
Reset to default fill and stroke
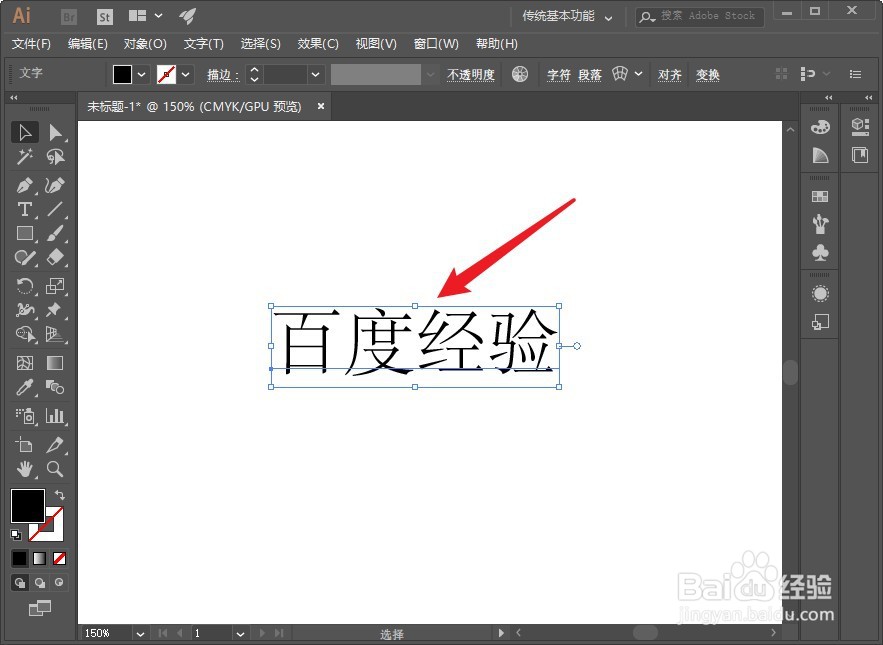click(16, 534)
